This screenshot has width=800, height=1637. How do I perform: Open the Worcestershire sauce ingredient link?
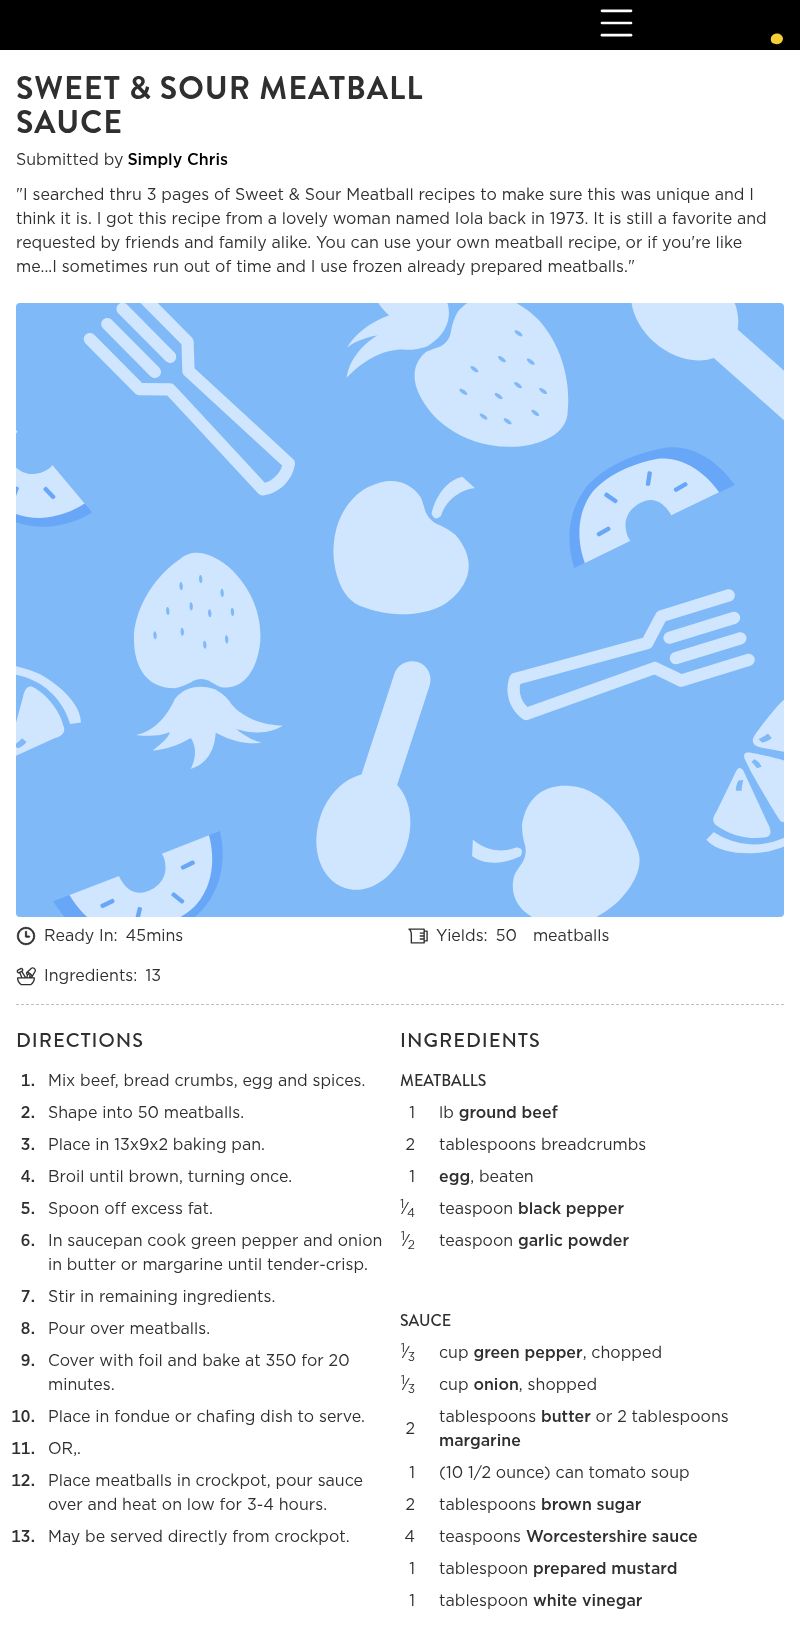pos(612,1536)
